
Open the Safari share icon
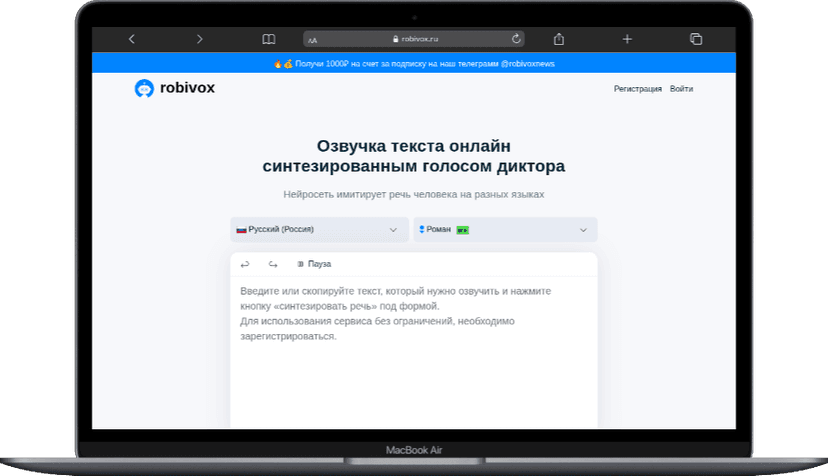tap(559, 39)
